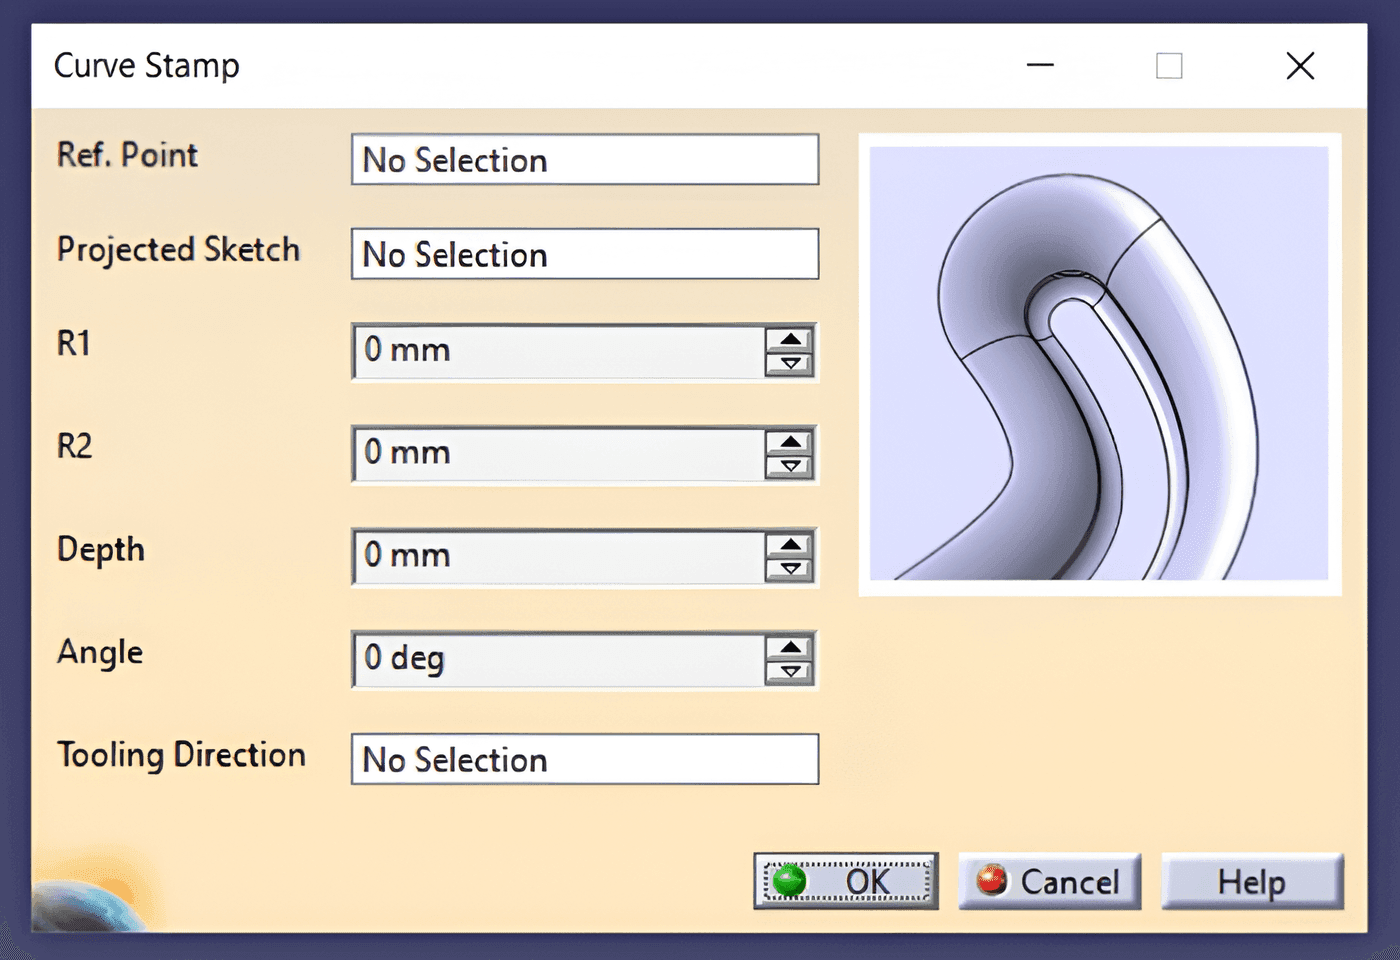The width and height of the screenshot is (1400, 960).
Task: Decrease R1 with the down arrow
Action: tap(790, 364)
